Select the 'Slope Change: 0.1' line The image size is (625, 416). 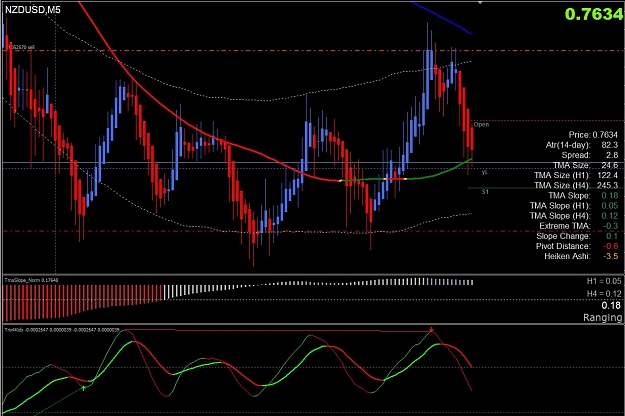(x=577, y=236)
